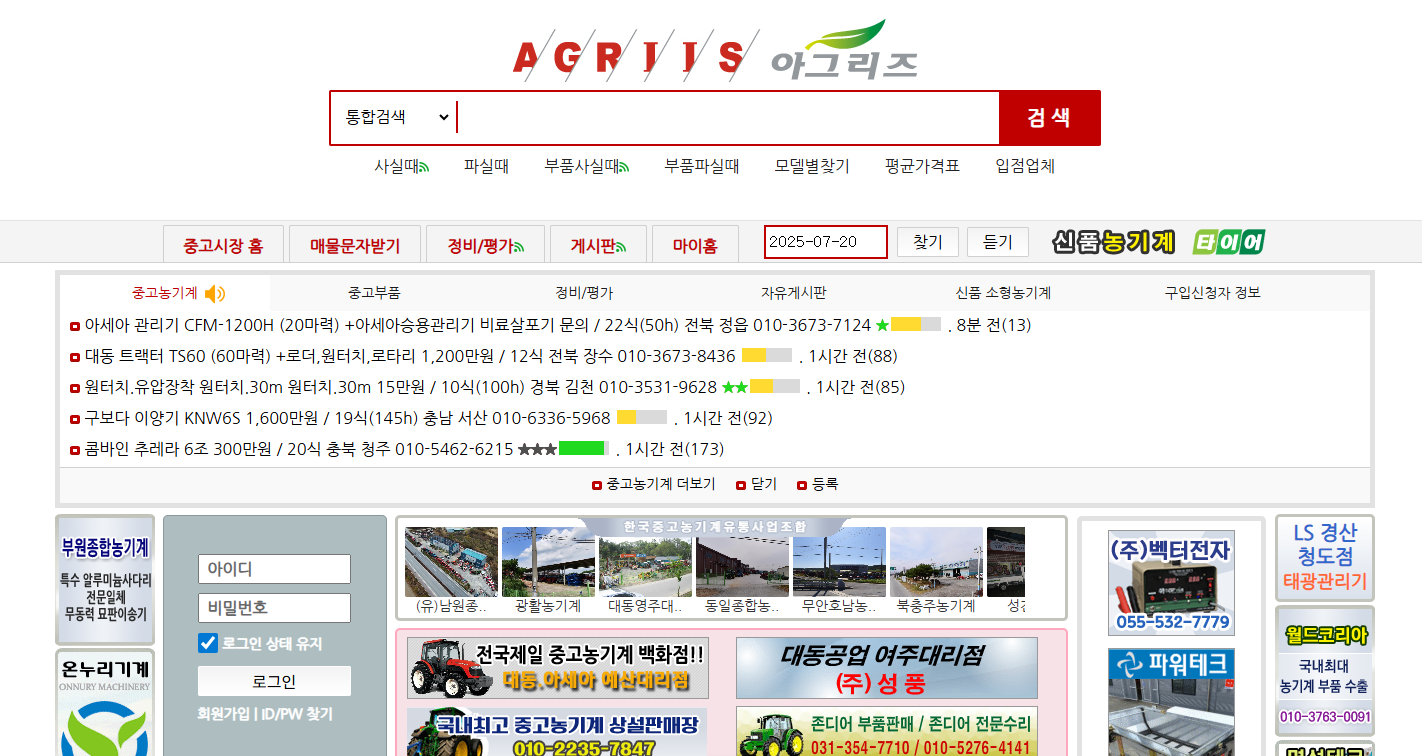Viewport: 1422px width, 756px height.
Task: Switch to the 구입신청자 정보 tab
Action: [x=1212, y=293]
